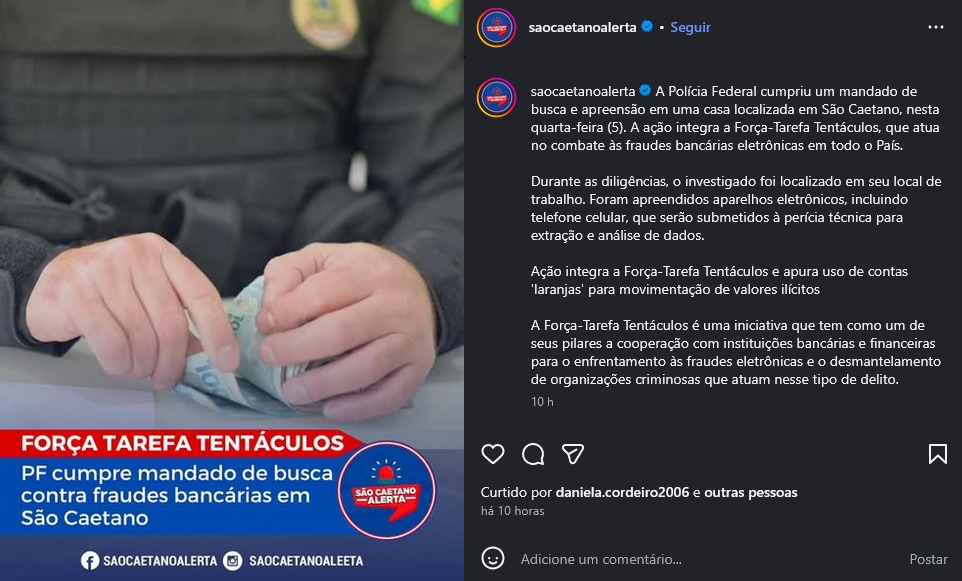Click the Seguir follow button

[690, 27]
